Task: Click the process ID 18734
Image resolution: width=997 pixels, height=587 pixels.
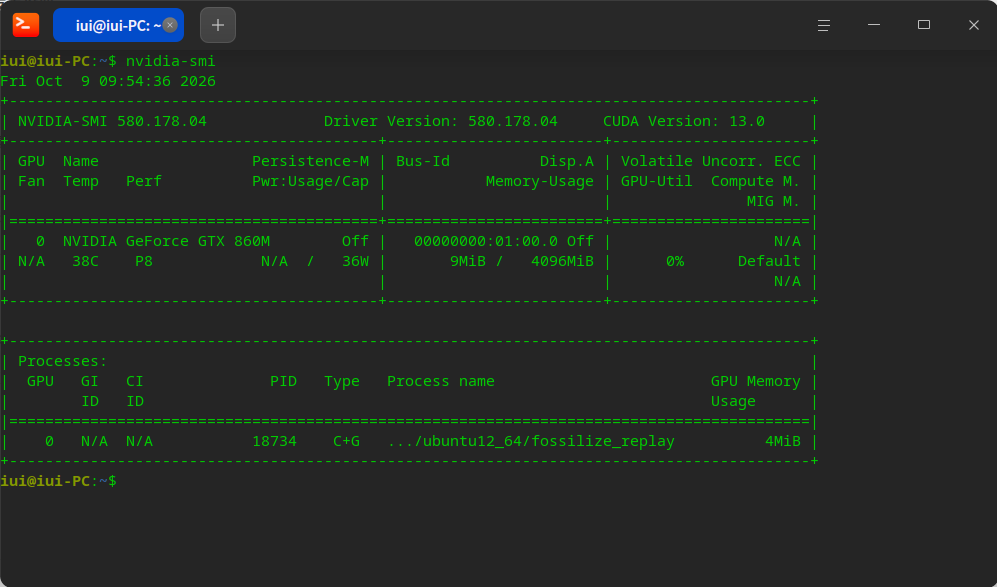Action: pos(275,441)
